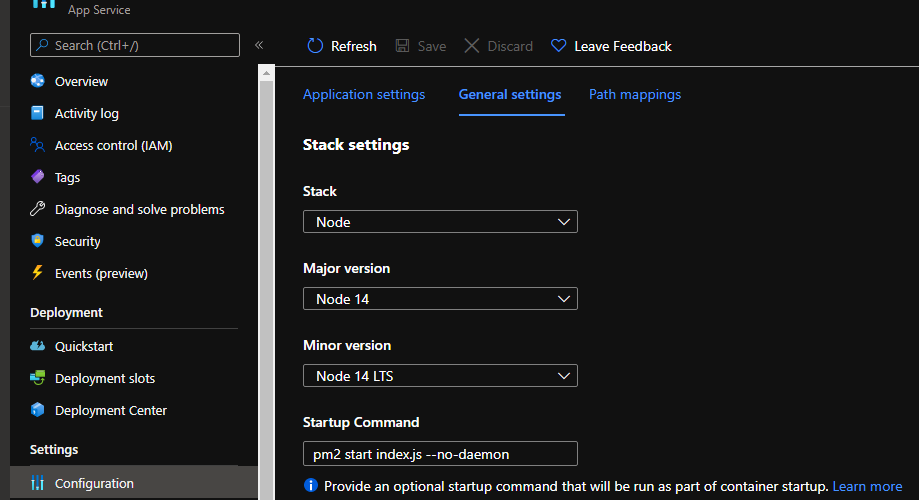Click the Overview globe icon
The height and width of the screenshot is (500, 919).
[x=38, y=81]
